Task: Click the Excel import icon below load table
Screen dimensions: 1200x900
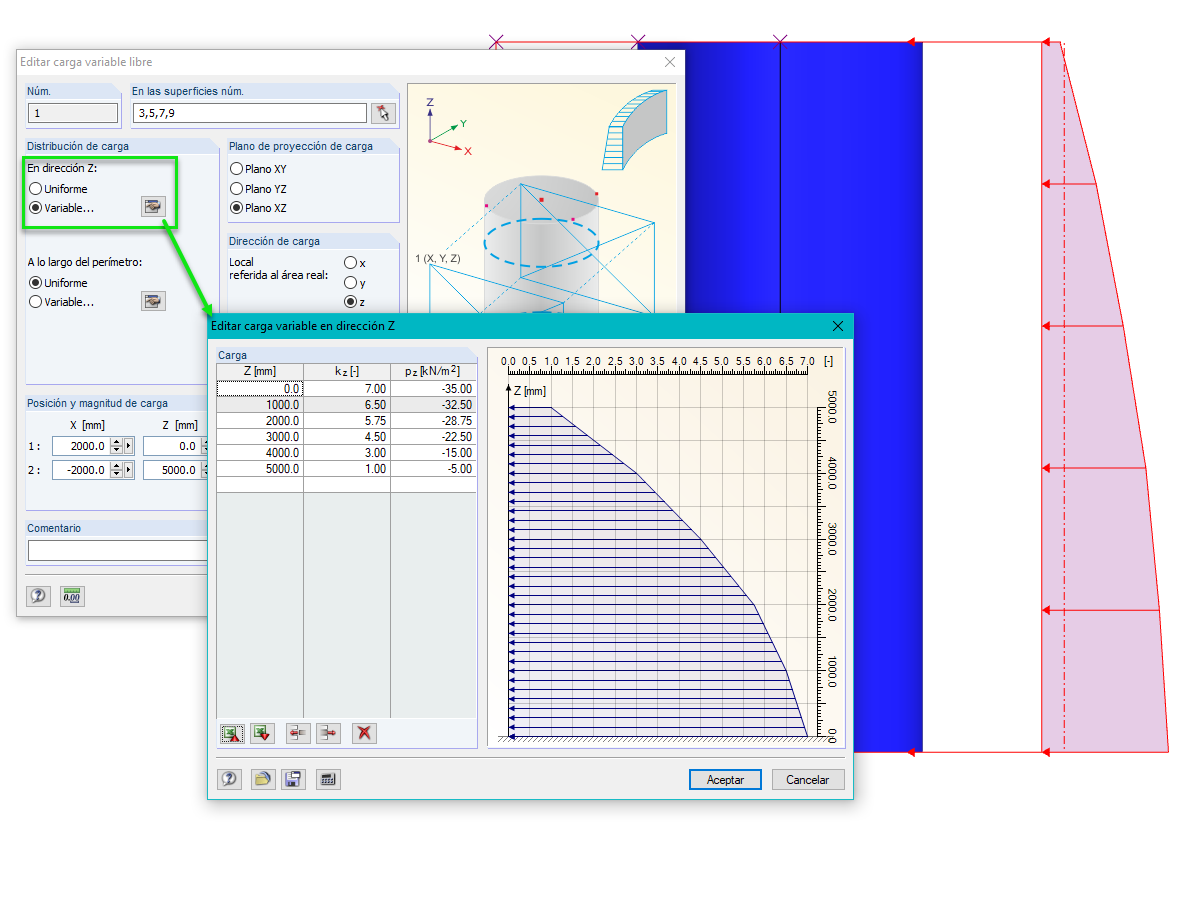Action: [x=232, y=733]
